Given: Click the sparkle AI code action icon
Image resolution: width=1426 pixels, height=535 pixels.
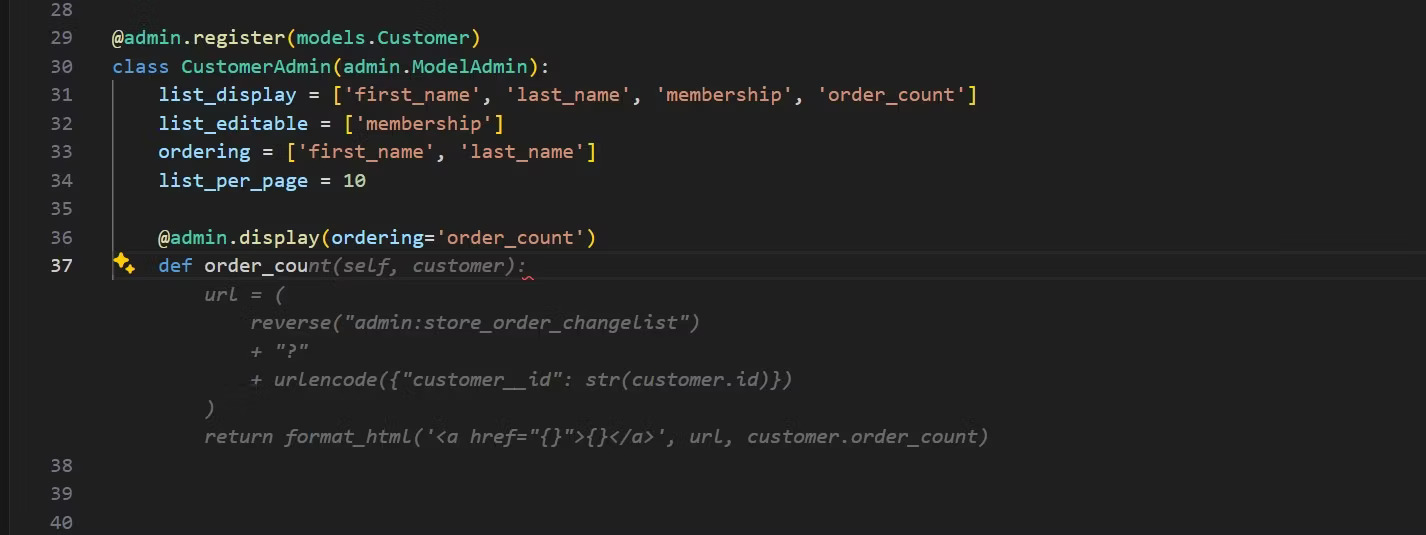Looking at the screenshot, I should (x=124, y=264).
